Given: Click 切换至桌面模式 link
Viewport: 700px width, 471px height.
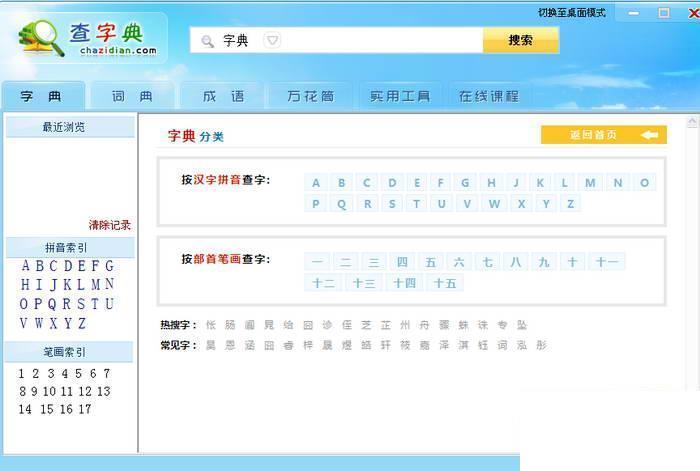Looking at the screenshot, I should [x=572, y=13].
